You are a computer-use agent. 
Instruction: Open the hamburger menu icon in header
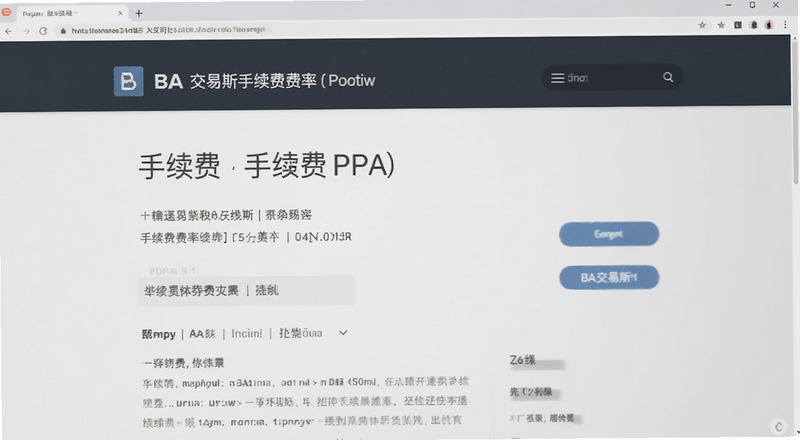[557, 78]
